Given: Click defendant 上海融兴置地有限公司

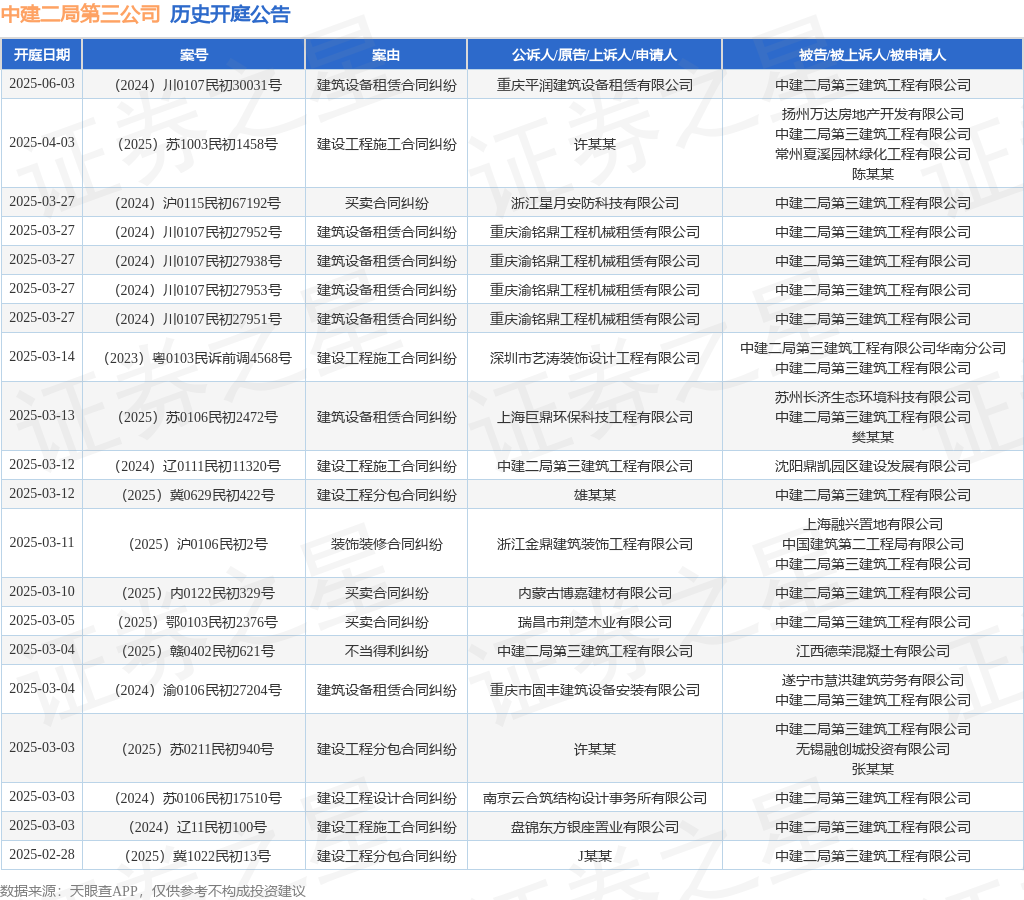Looking at the screenshot, I should 872,524.
